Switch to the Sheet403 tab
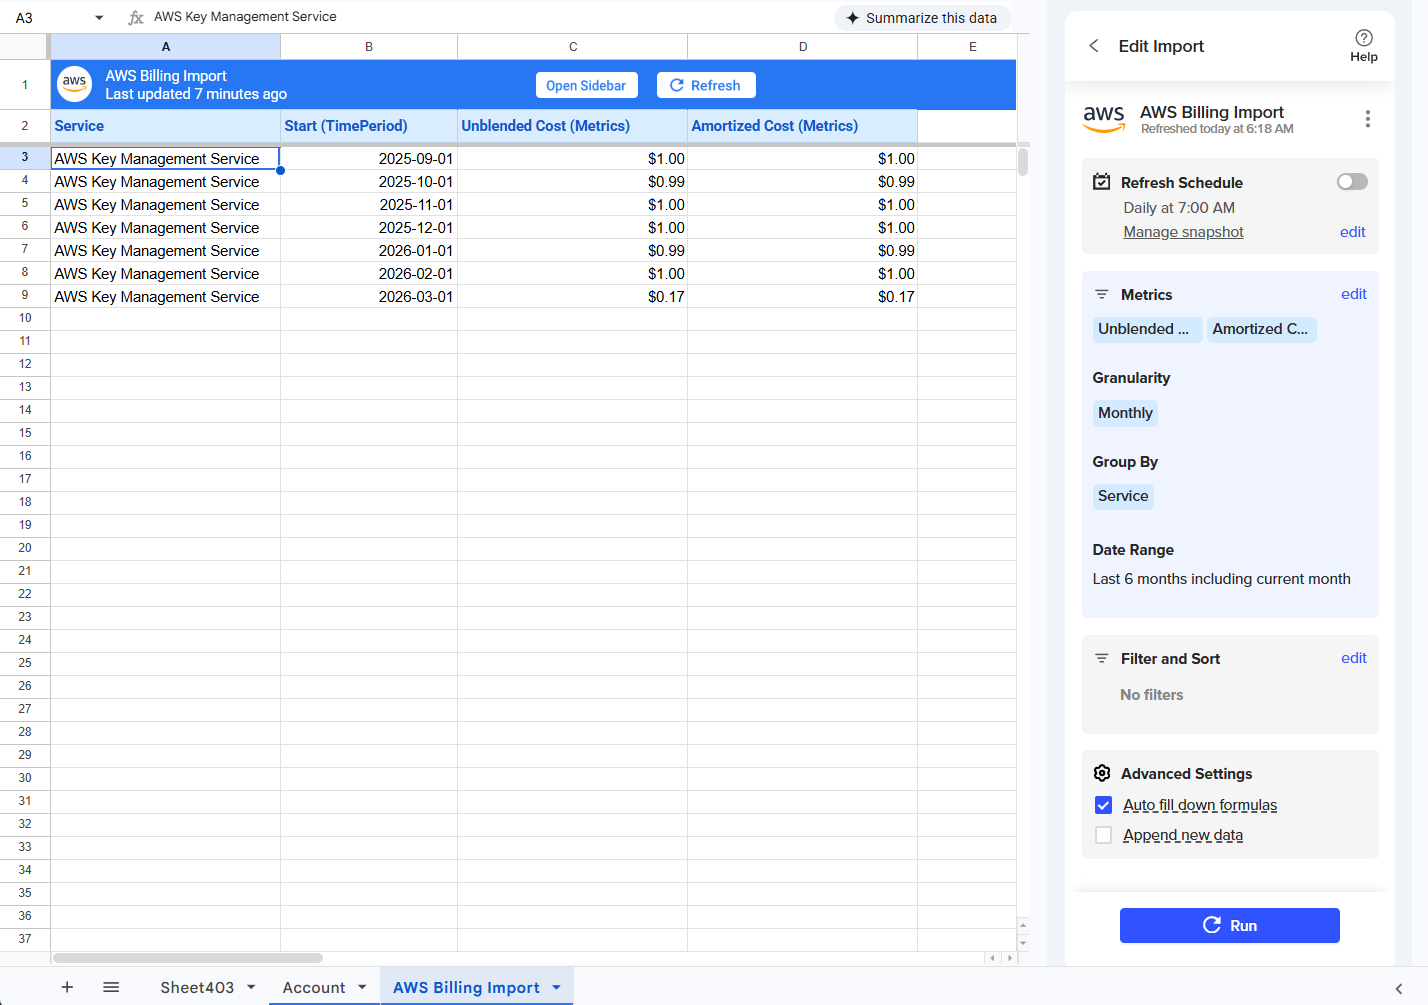This screenshot has height=1005, width=1428. coord(197,987)
